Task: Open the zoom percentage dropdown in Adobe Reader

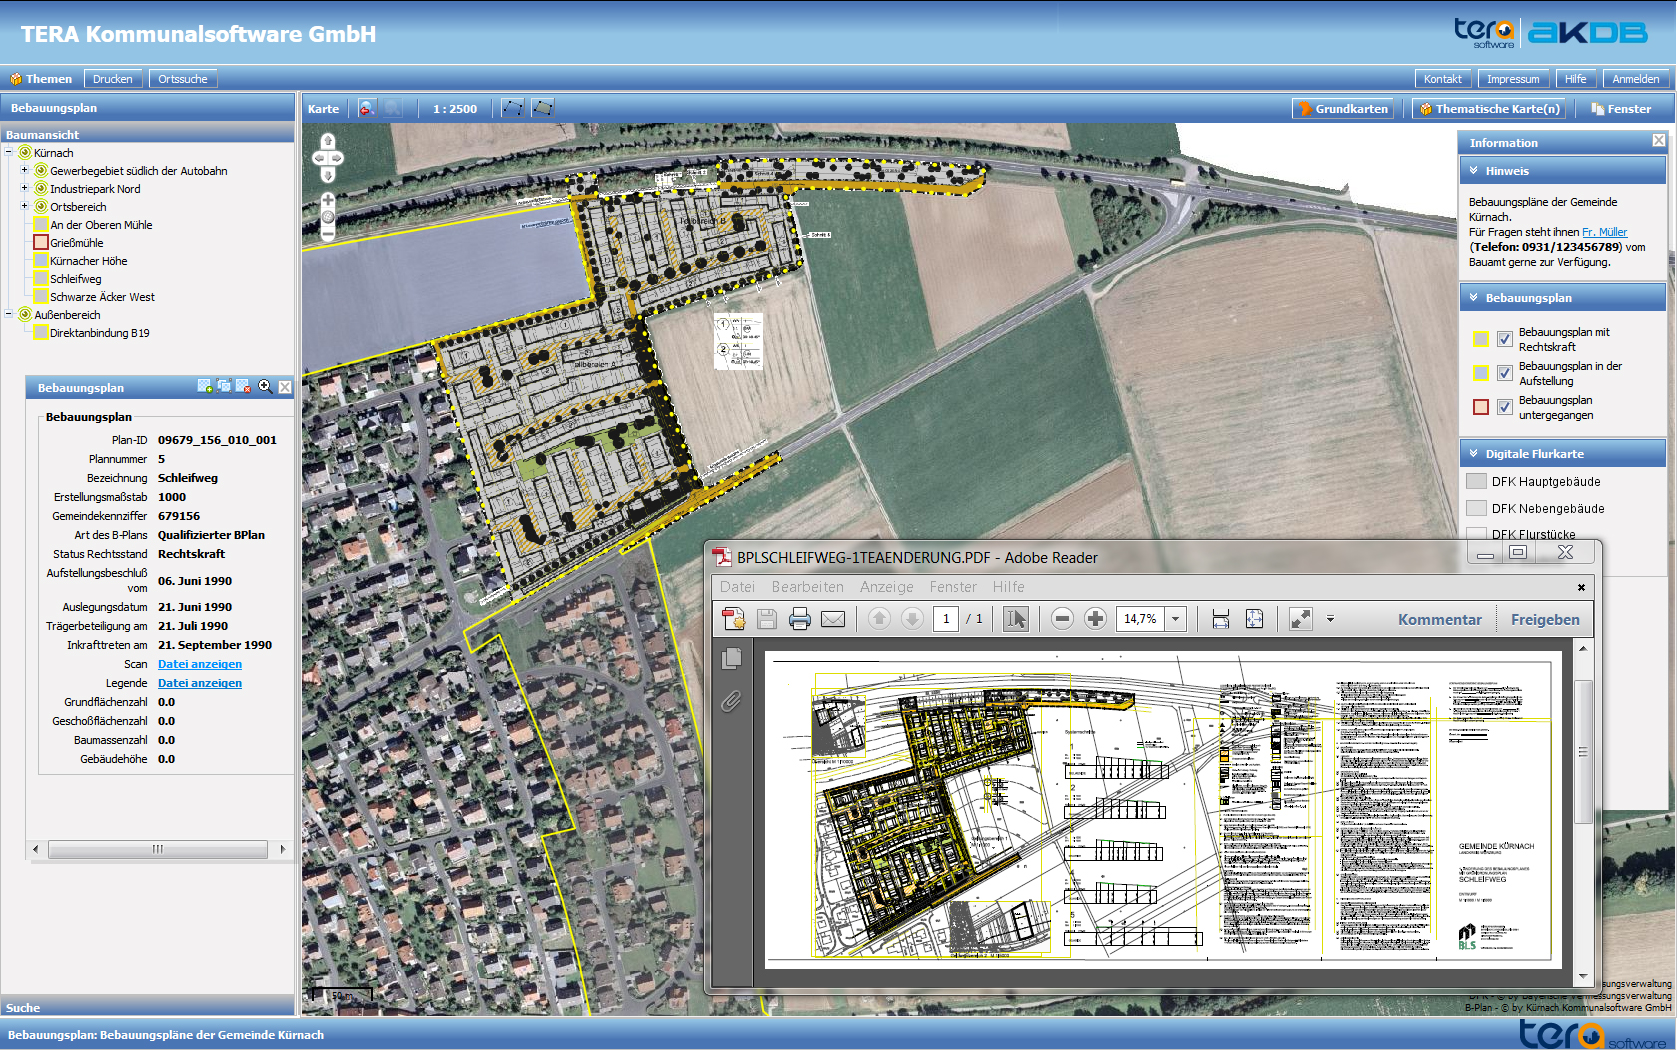Action: click(x=1176, y=619)
